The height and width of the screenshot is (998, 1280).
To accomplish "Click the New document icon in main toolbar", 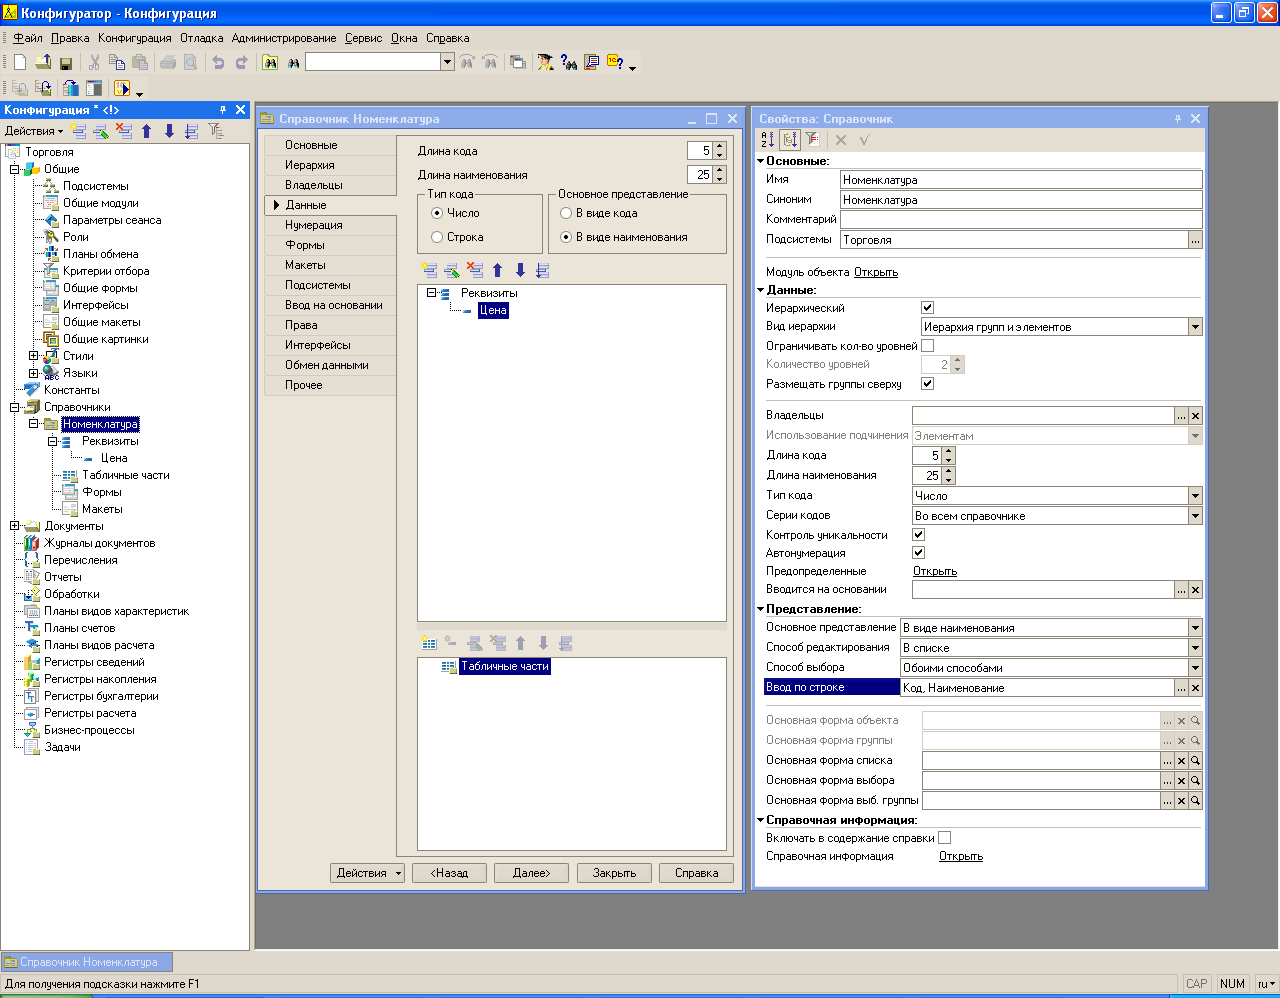I will (20, 62).
